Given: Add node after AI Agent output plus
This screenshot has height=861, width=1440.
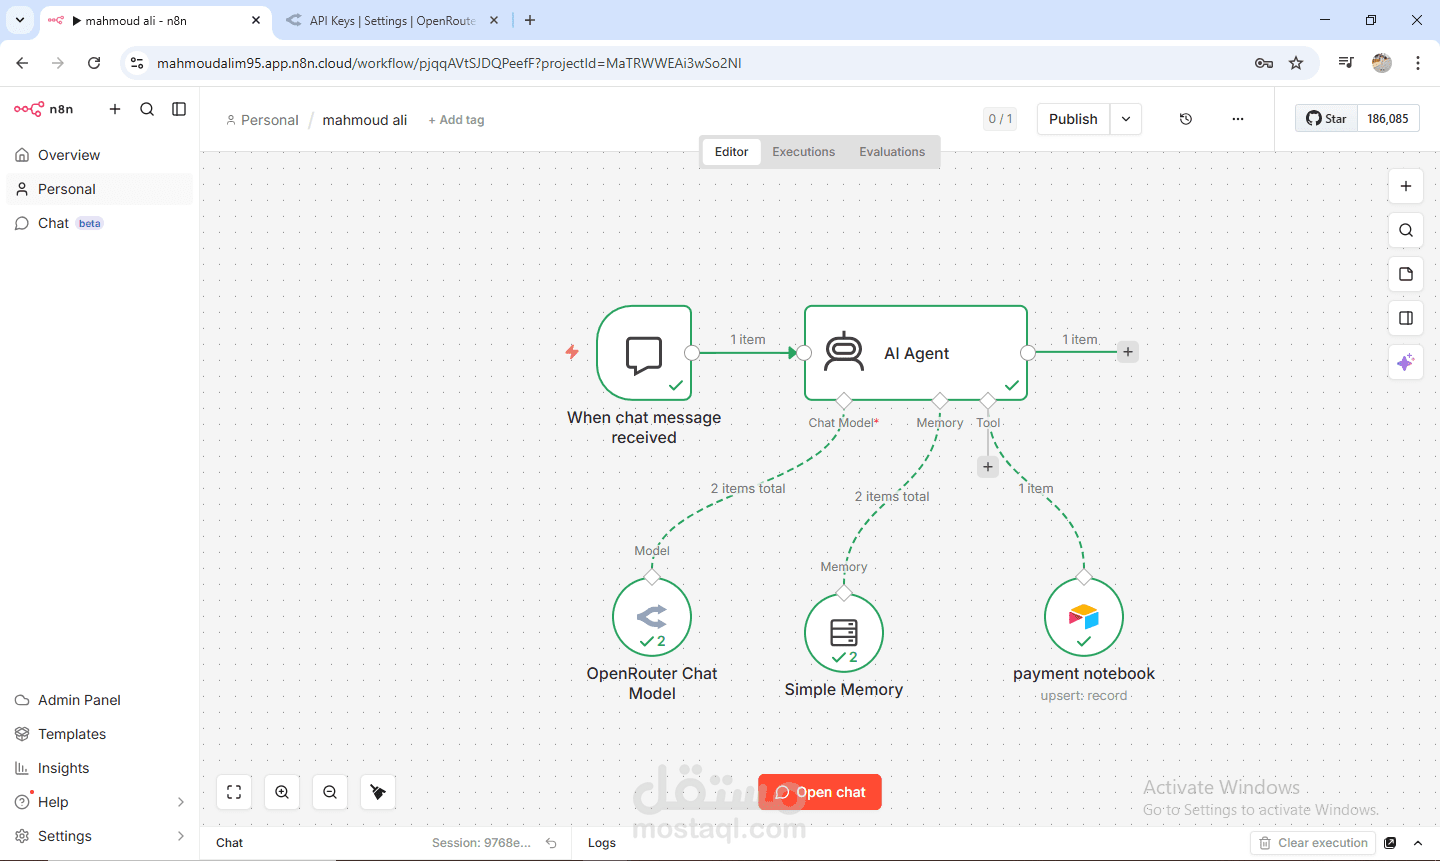Looking at the screenshot, I should coord(1128,352).
